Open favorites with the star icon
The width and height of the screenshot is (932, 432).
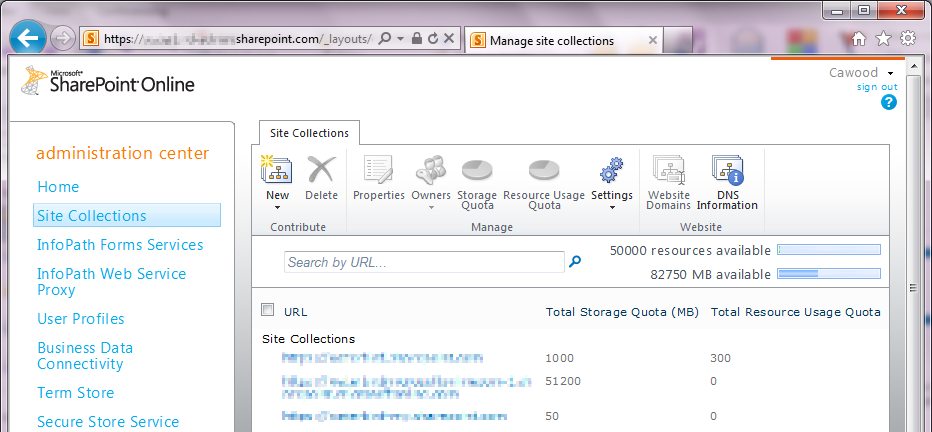884,39
